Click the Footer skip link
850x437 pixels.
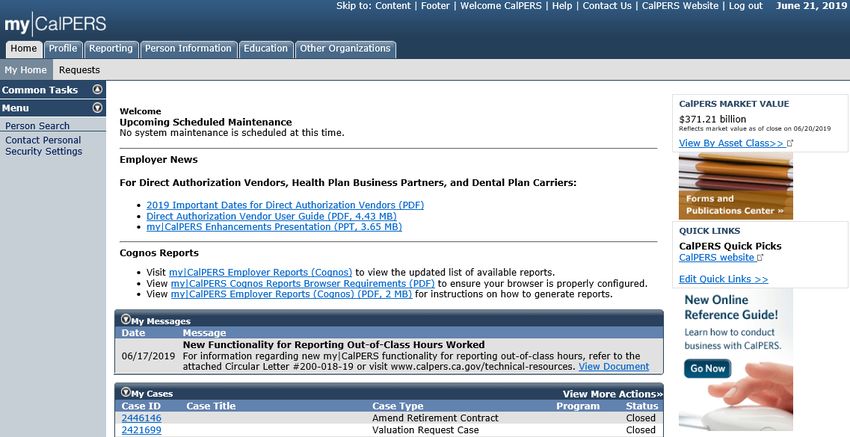(x=435, y=6)
